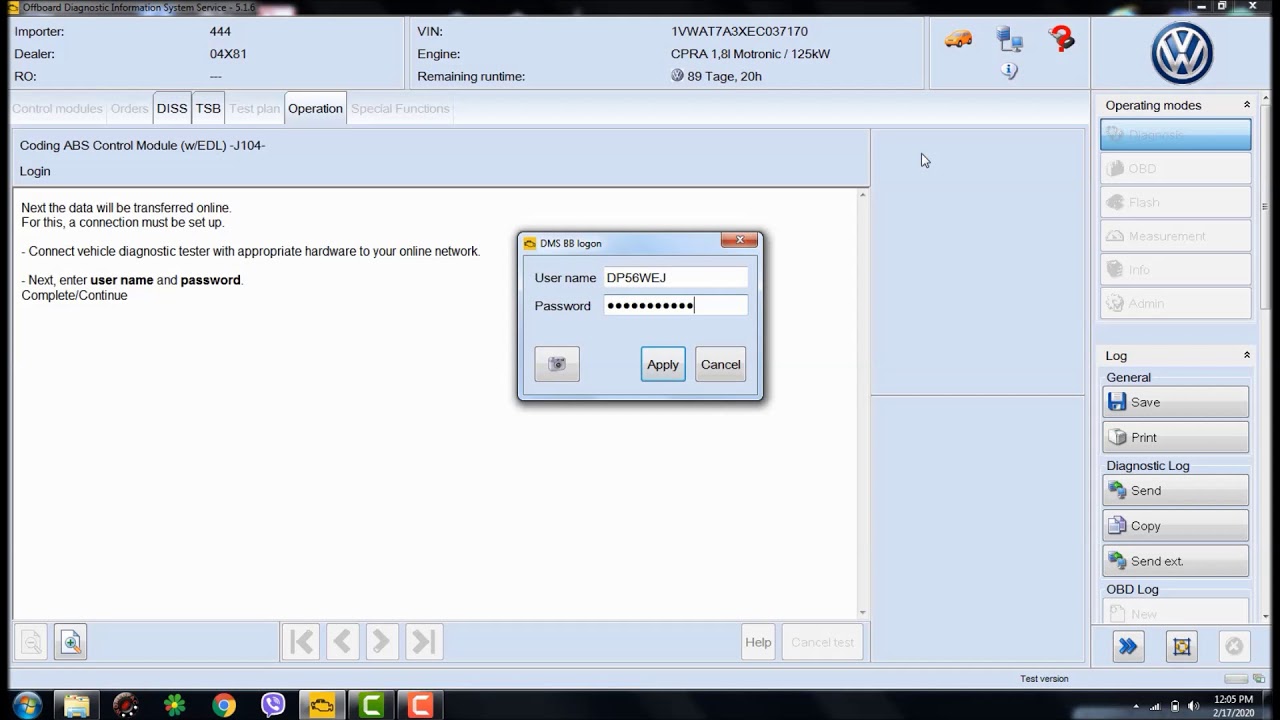Select the Flash operating mode
The height and width of the screenshot is (720, 1280).
pyautogui.click(x=1176, y=202)
